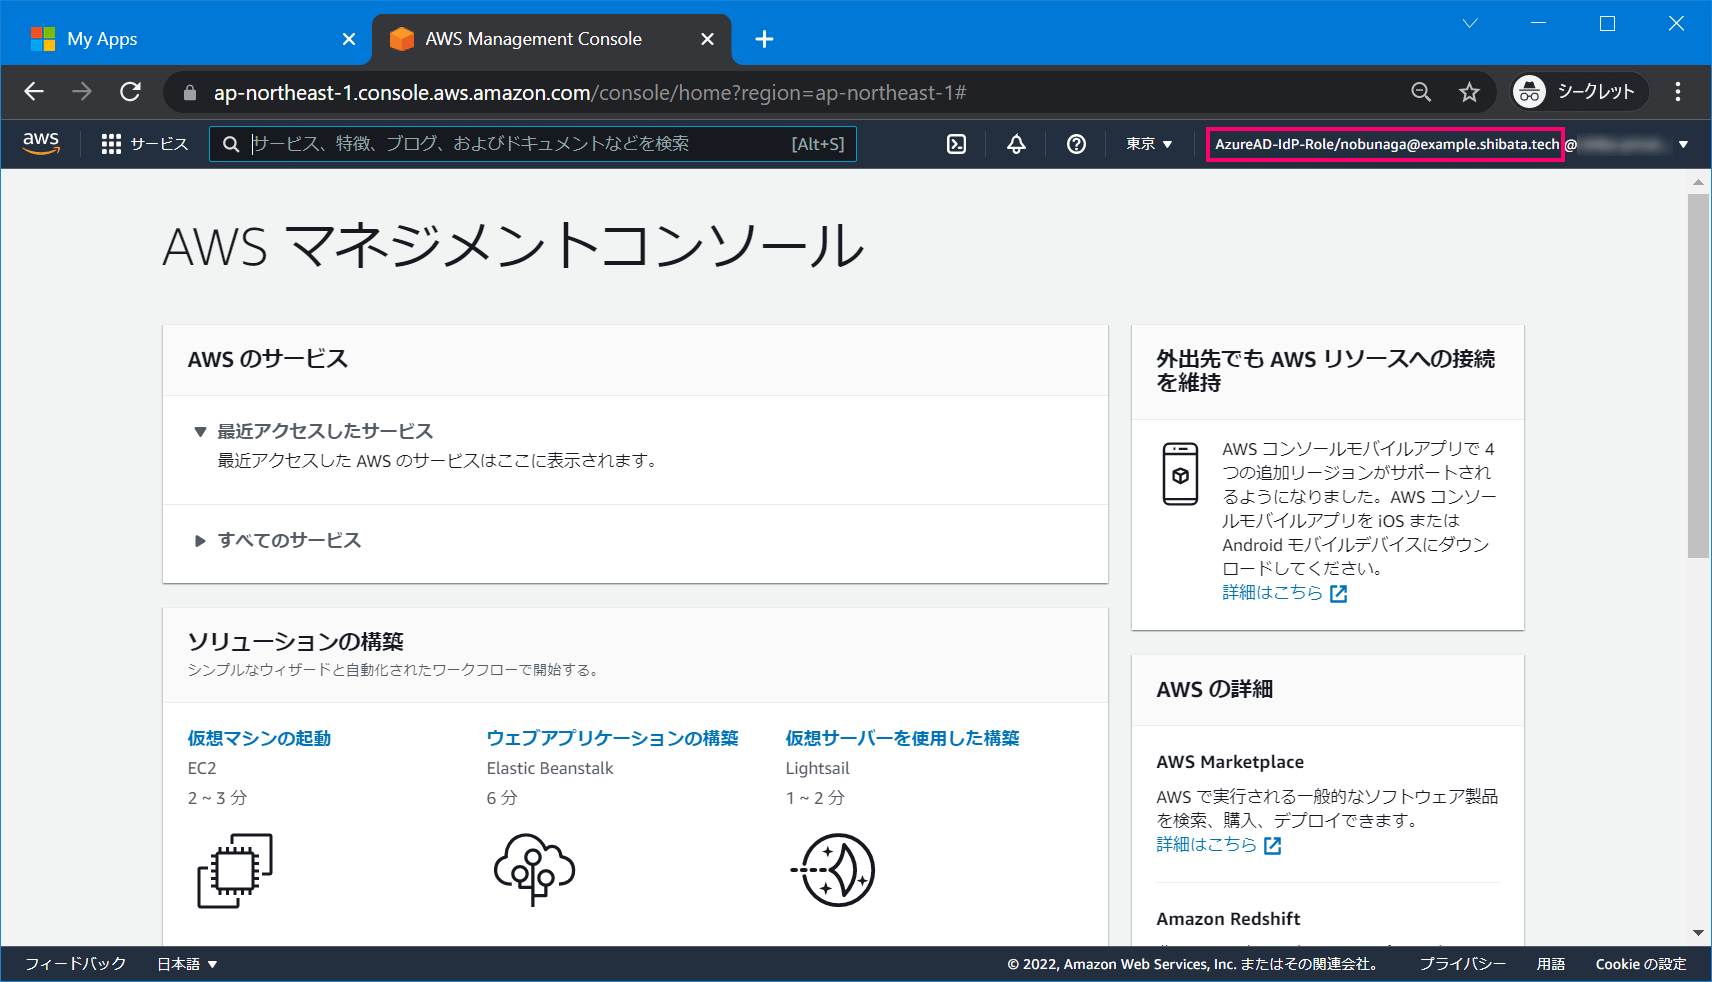Open the 日本語 language dropdown

click(187, 964)
